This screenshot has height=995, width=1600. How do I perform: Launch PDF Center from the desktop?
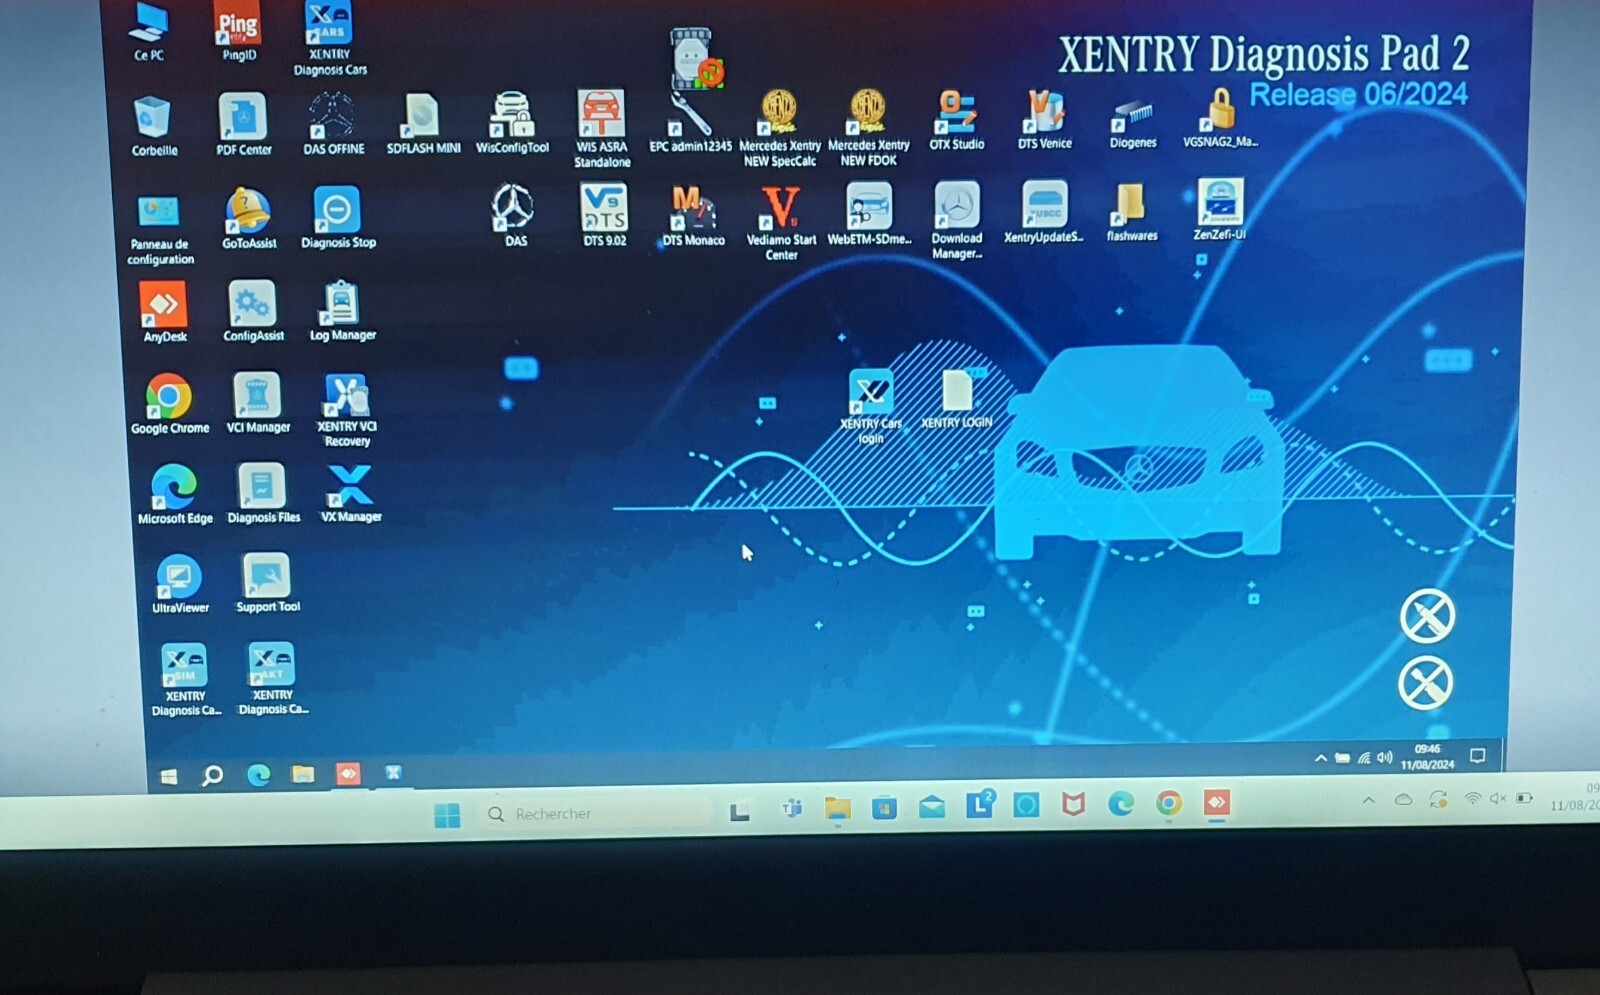click(243, 125)
